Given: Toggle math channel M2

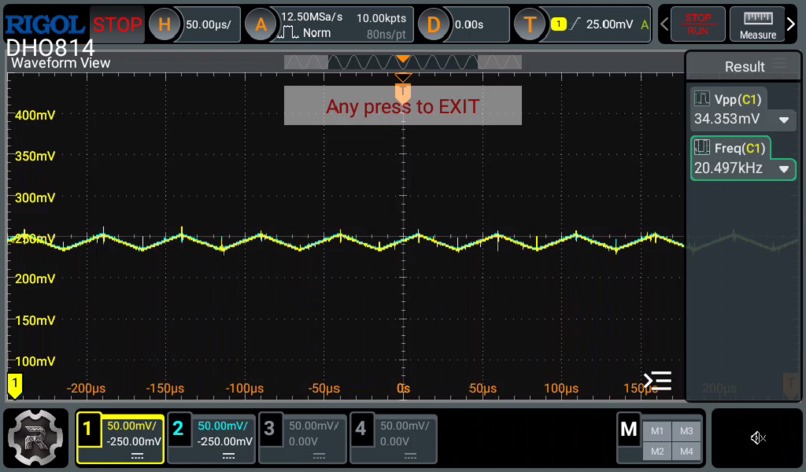Looking at the screenshot, I should [x=657, y=451].
